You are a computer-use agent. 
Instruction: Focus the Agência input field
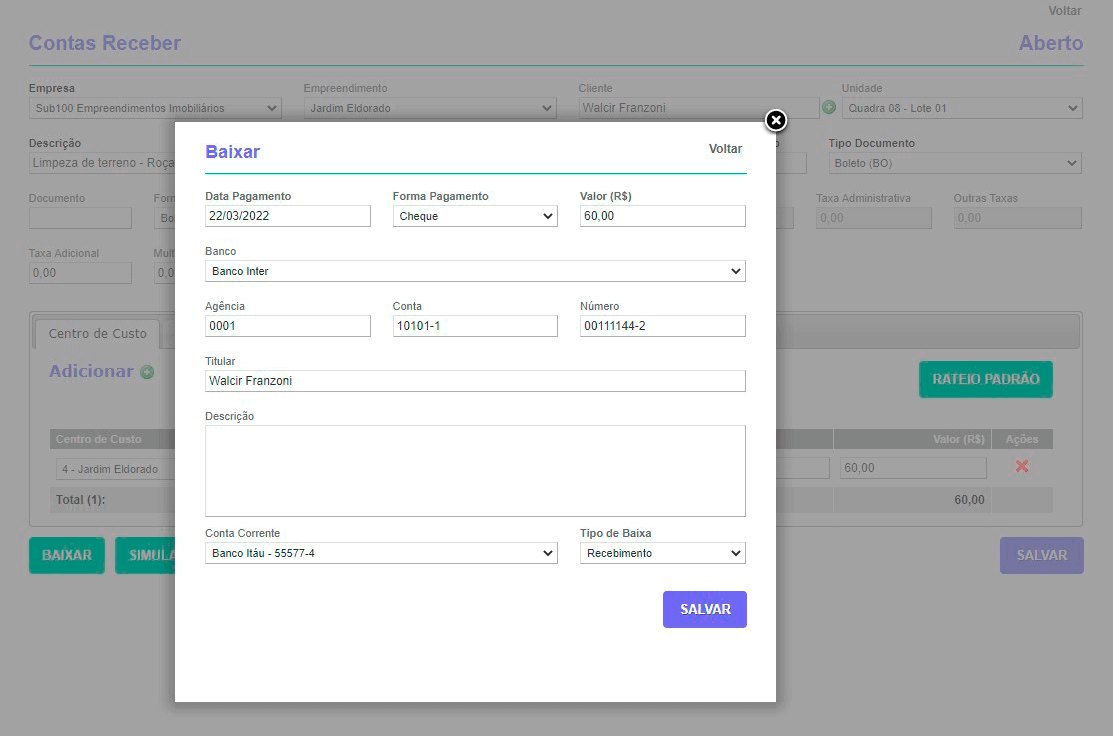pyautogui.click(x=287, y=326)
